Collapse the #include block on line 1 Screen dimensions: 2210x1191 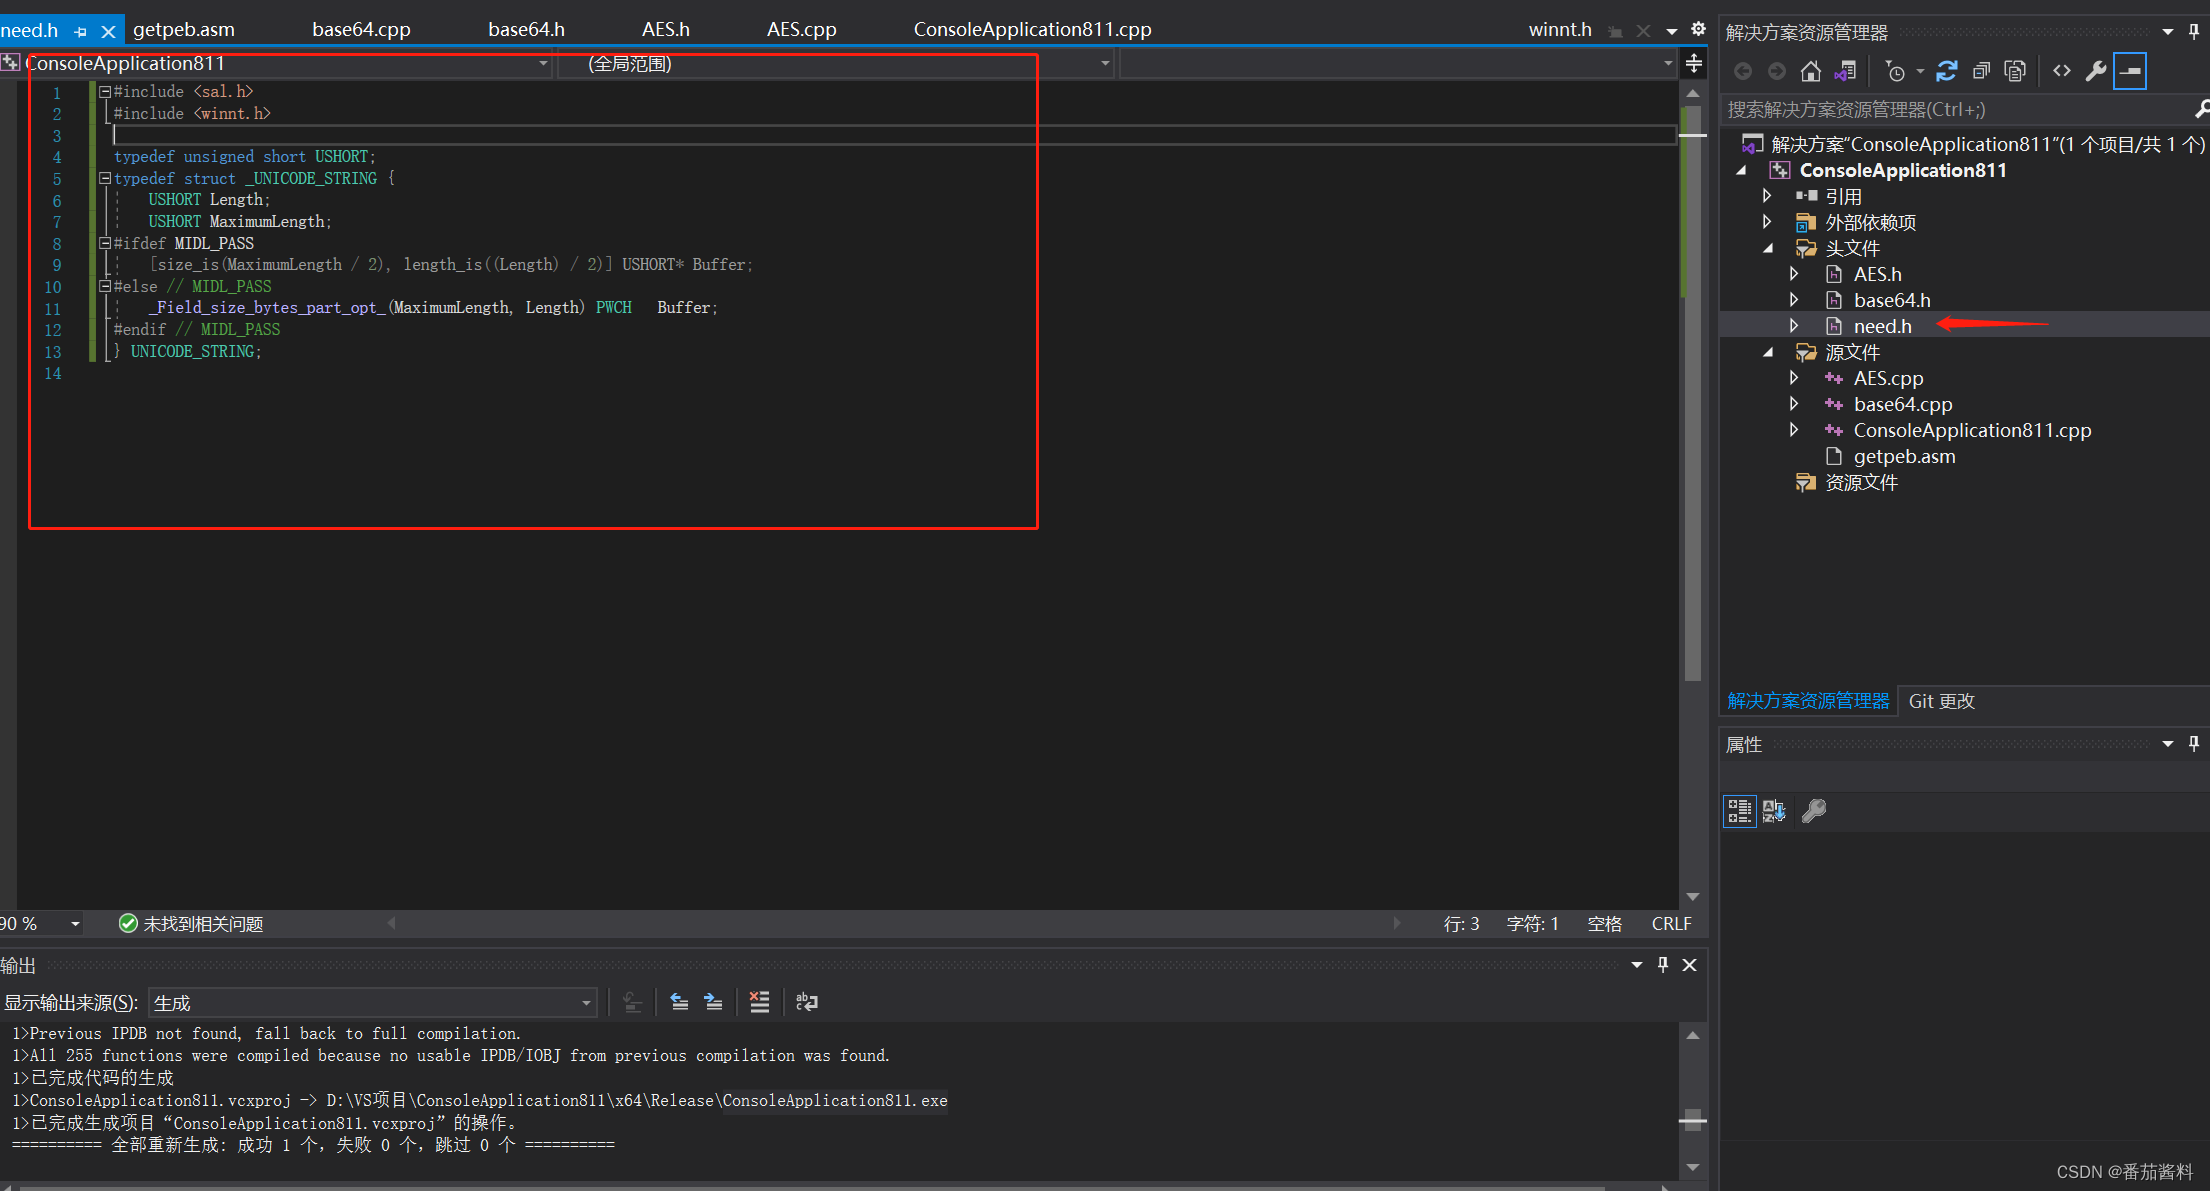(104, 91)
